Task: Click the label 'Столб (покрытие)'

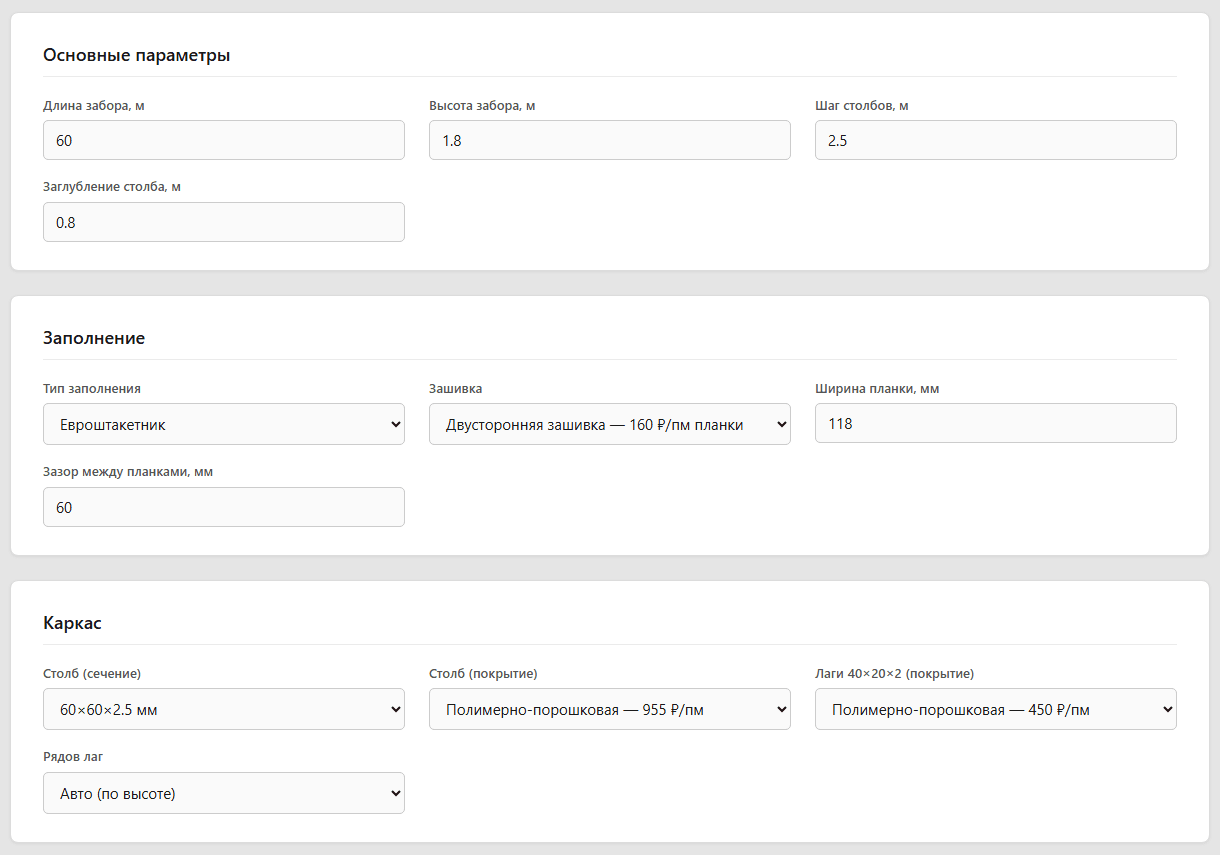Action: point(484,673)
